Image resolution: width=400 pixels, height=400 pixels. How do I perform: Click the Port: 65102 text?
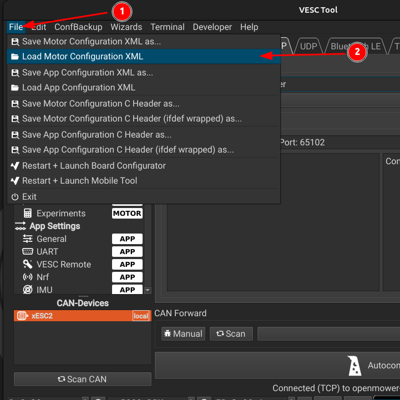tap(302, 143)
